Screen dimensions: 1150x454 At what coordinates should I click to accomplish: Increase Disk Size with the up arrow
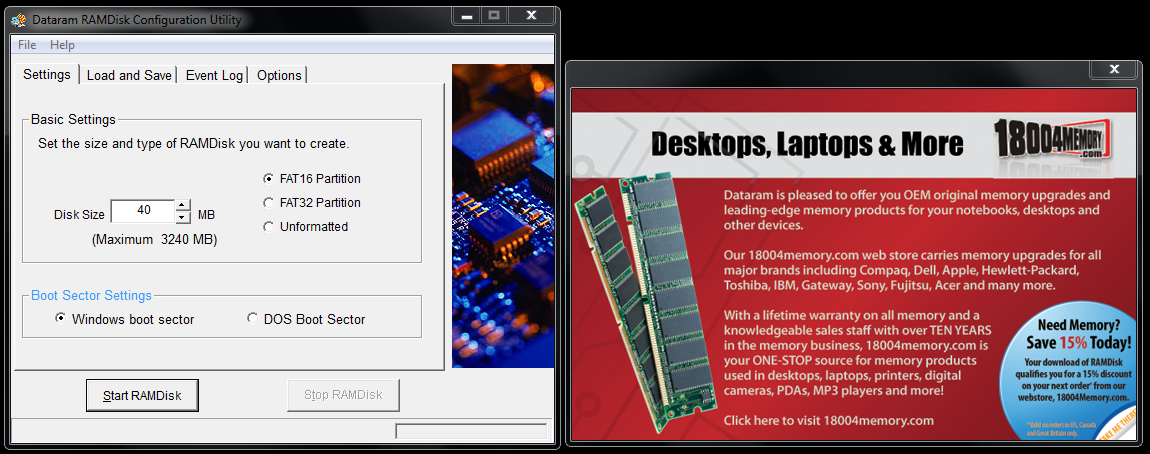point(183,205)
